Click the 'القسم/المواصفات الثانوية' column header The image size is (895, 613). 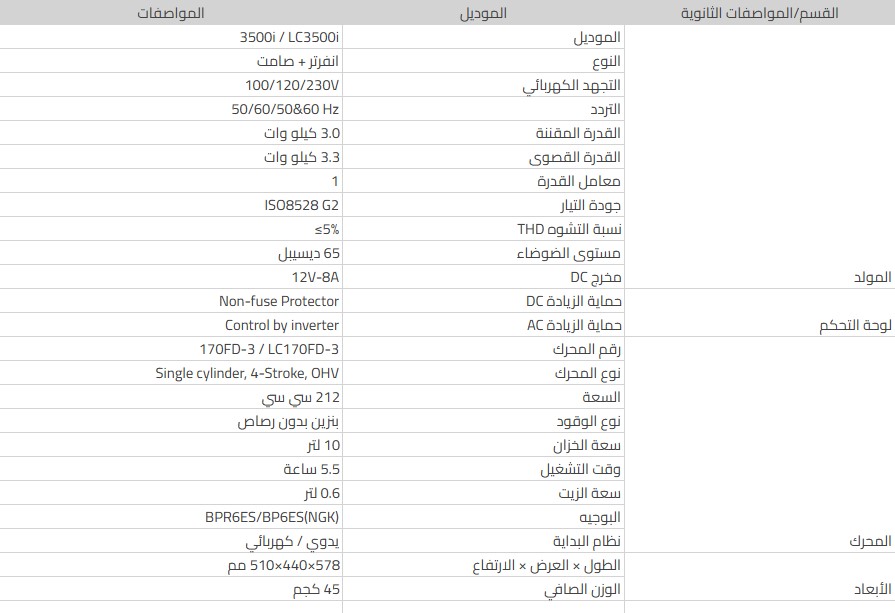click(x=759, y=13)
